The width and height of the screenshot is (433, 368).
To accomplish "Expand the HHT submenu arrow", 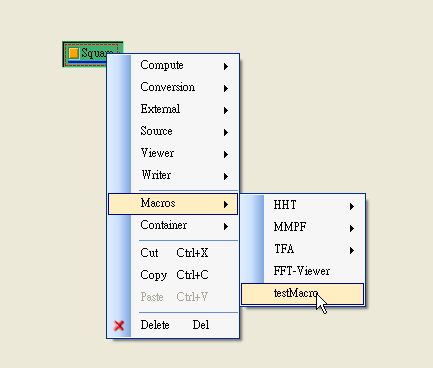I will click(x=352, y=206).
